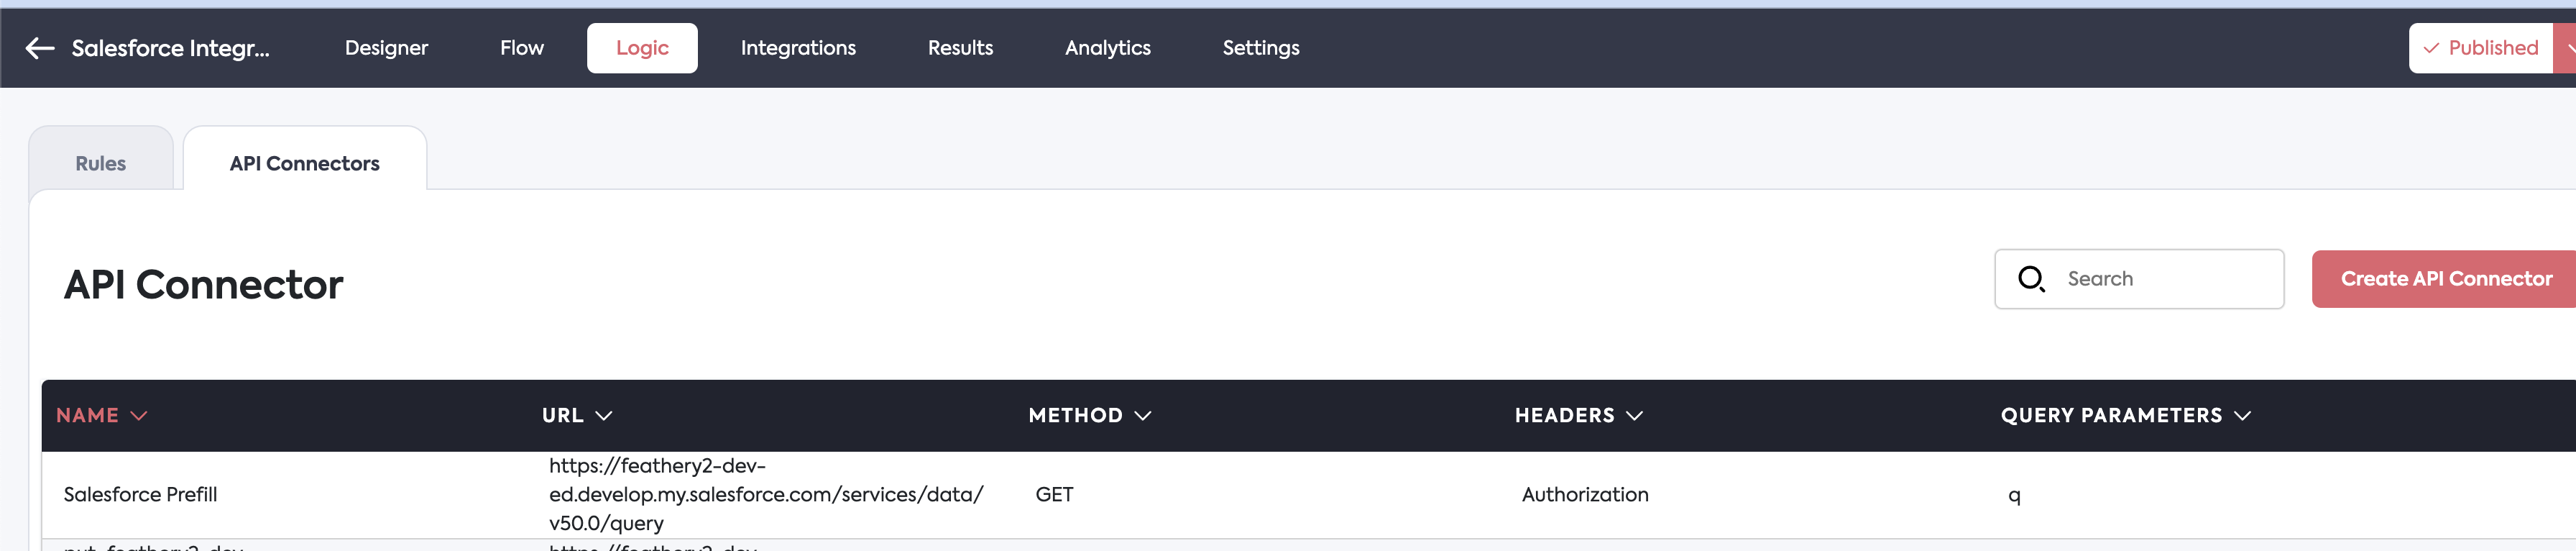Screen dimensions: 2576x551
Task: Click Create API Connector button
Action: coord(2445,279)
